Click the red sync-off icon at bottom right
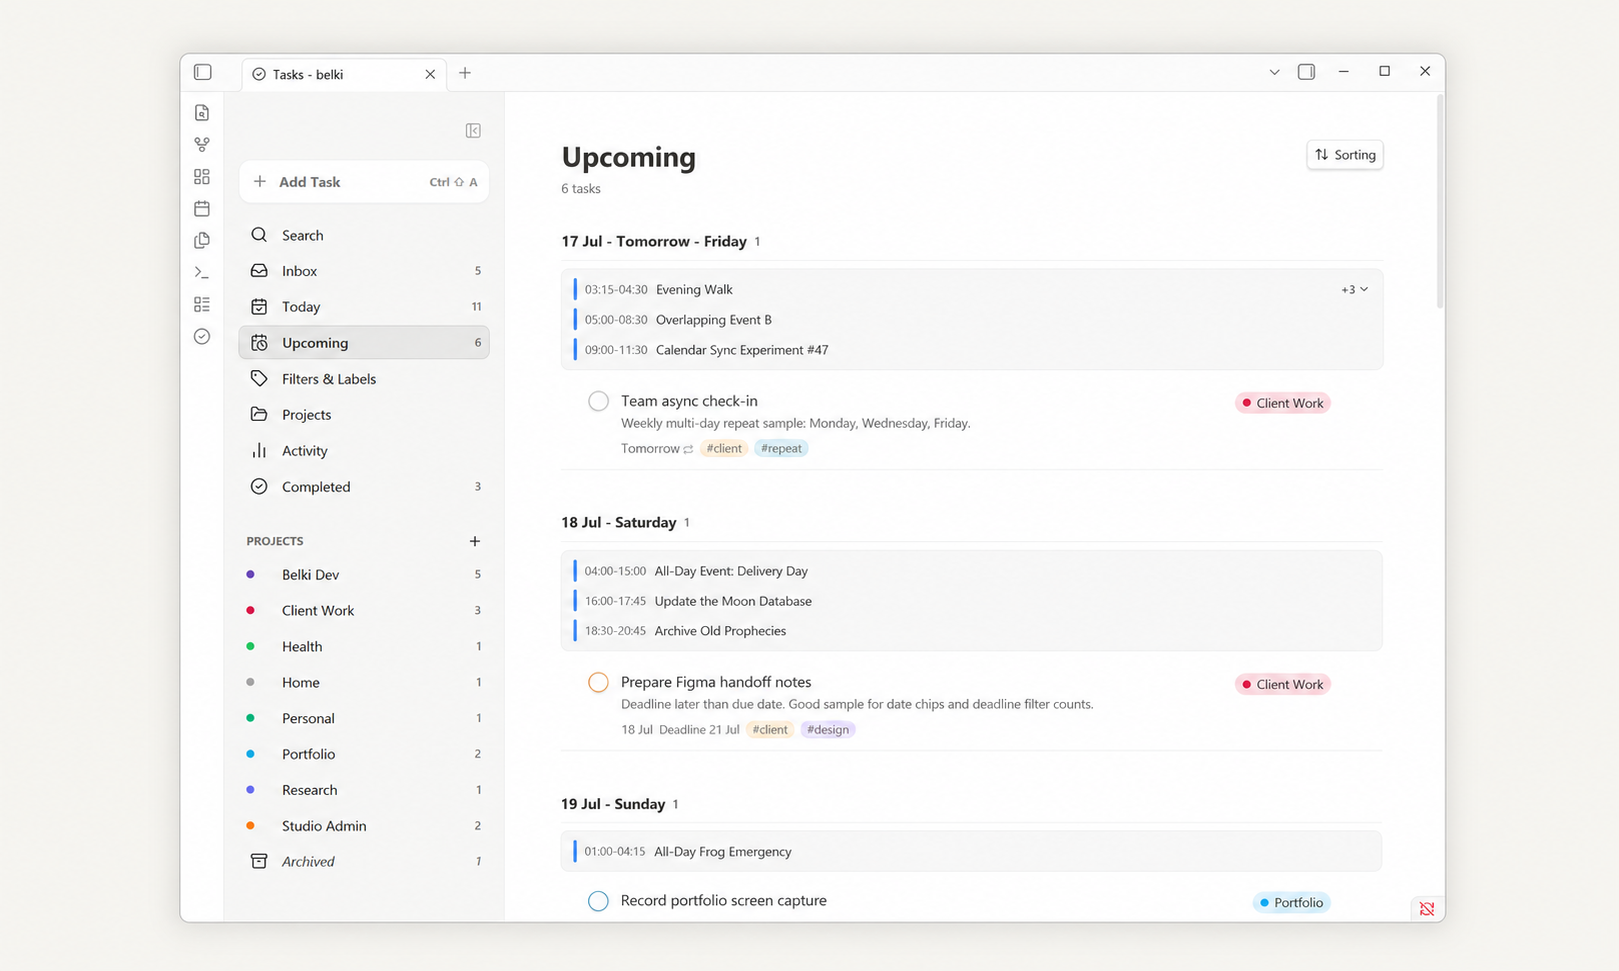The image size is (1619, 971). (1427, 909)
